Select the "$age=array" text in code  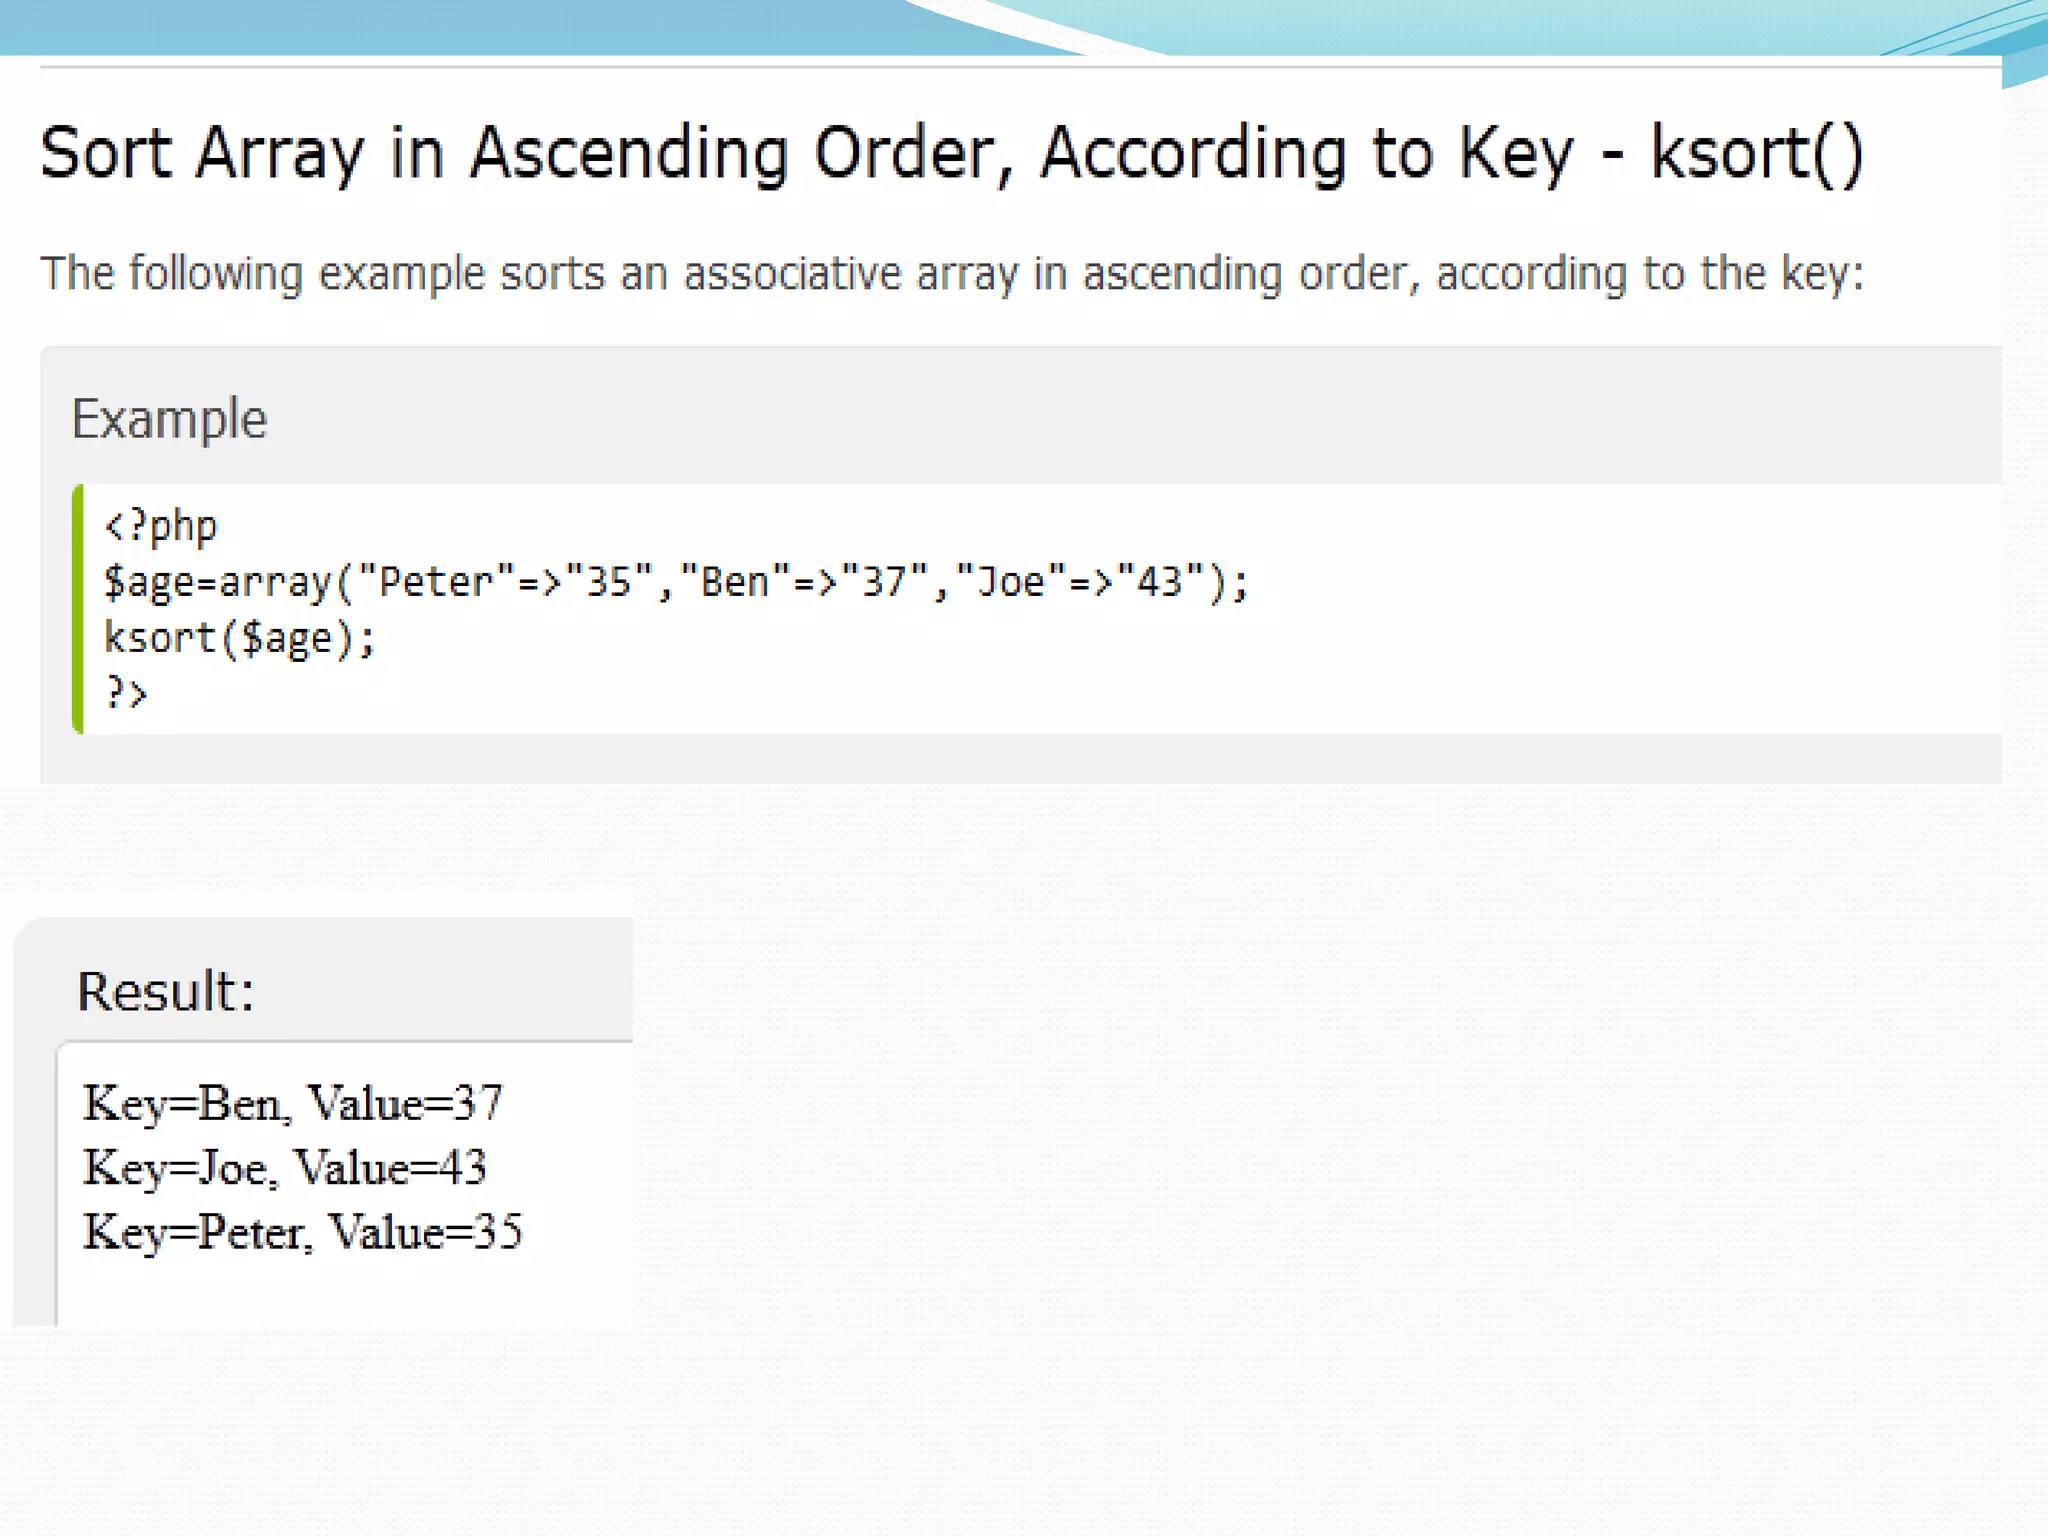click(217, 582)
